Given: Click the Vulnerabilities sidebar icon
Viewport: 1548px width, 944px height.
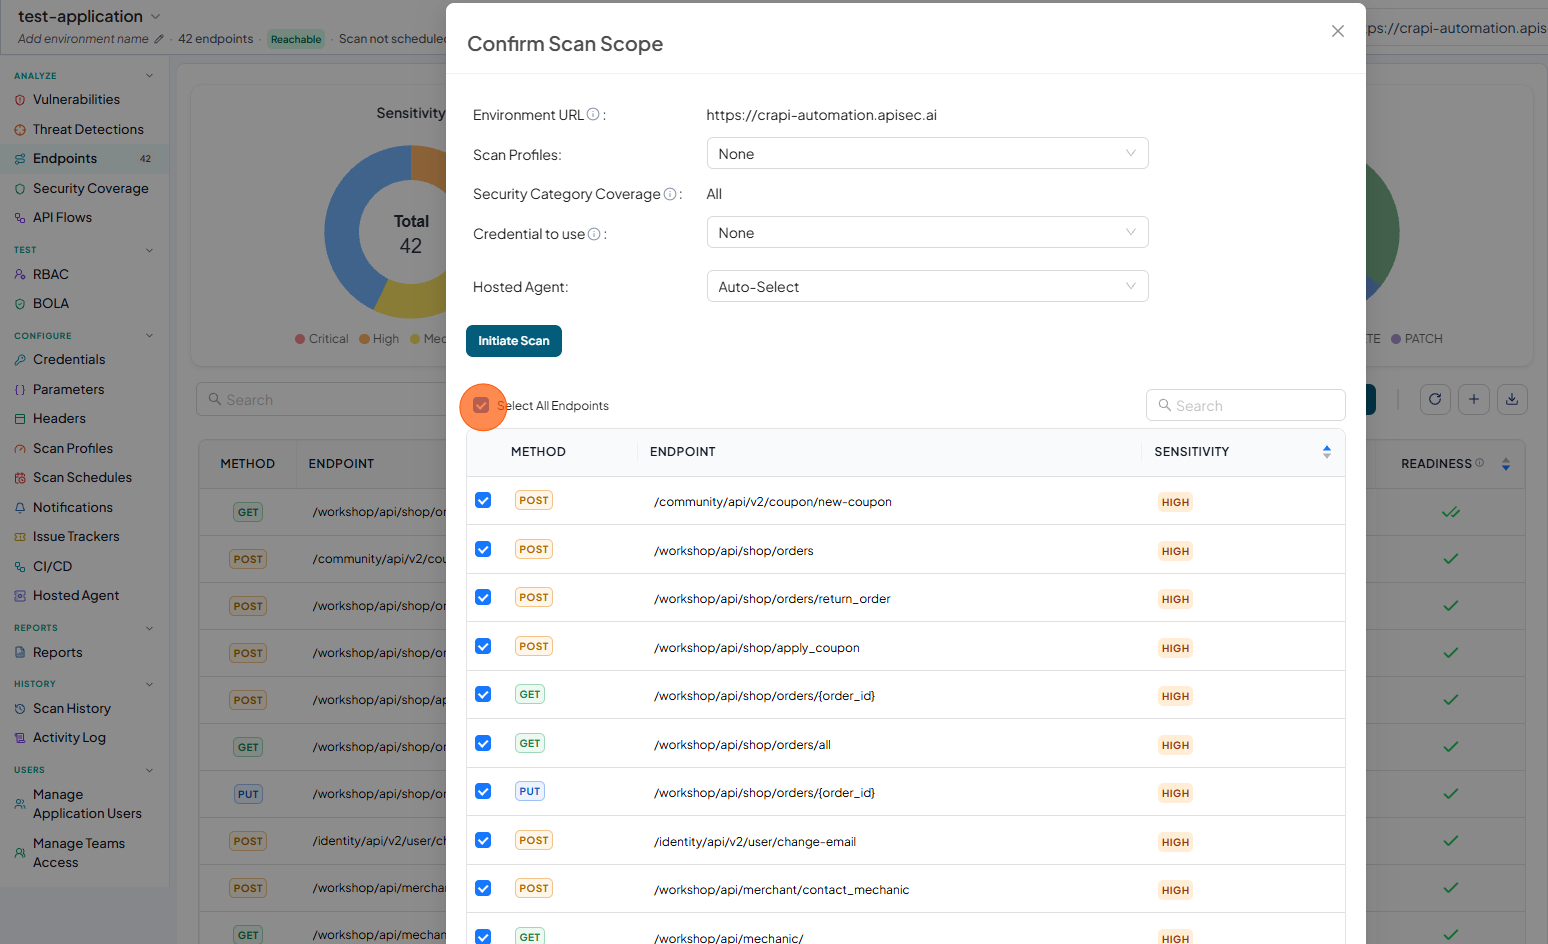Looking at the screenshot, I should click(20, 100).
